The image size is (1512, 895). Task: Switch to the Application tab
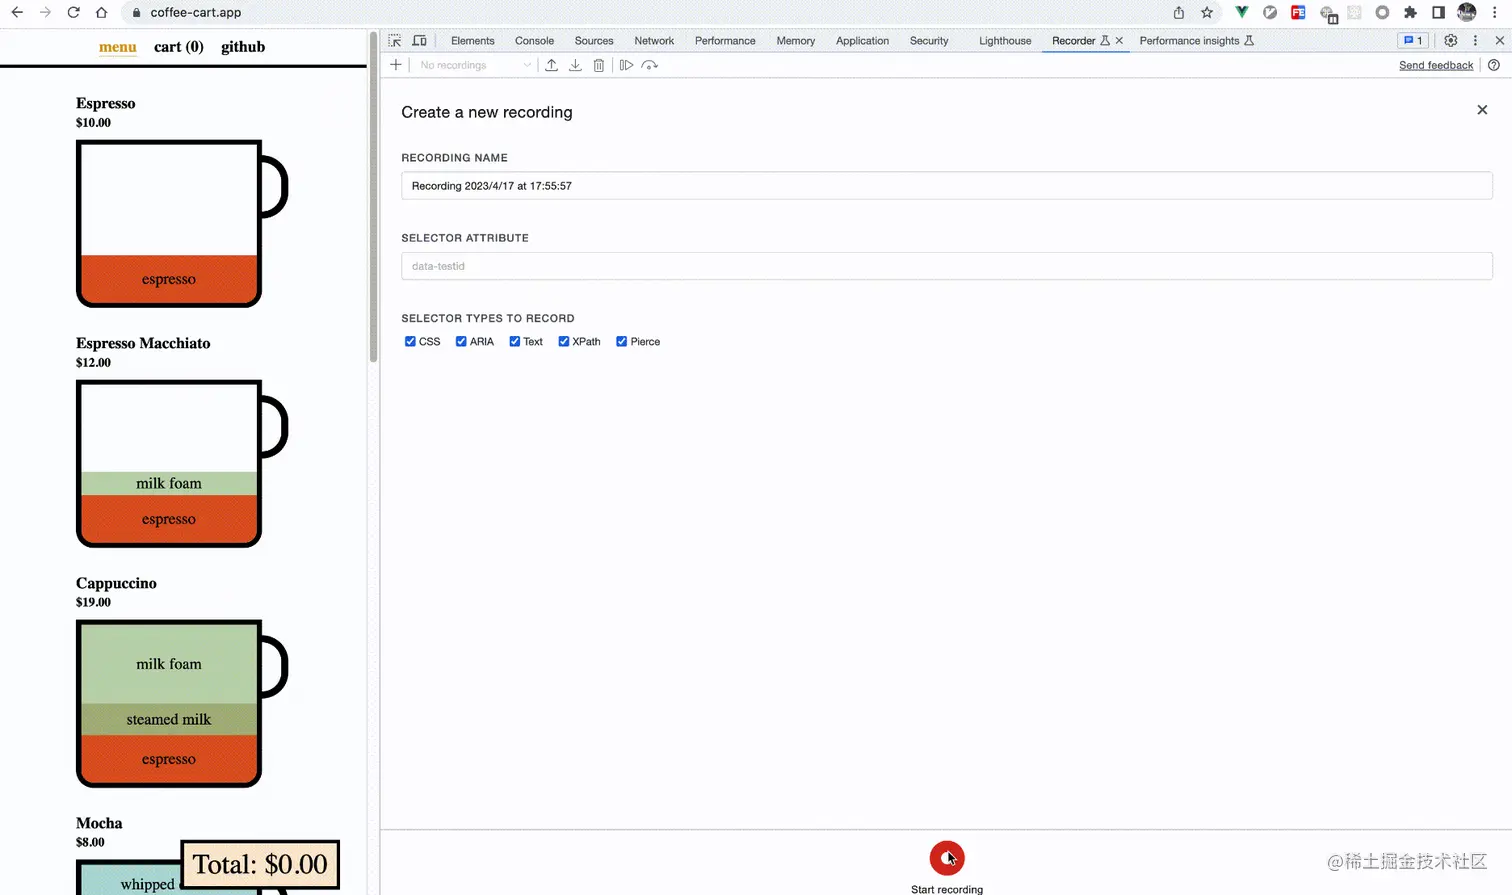(862, 41)
